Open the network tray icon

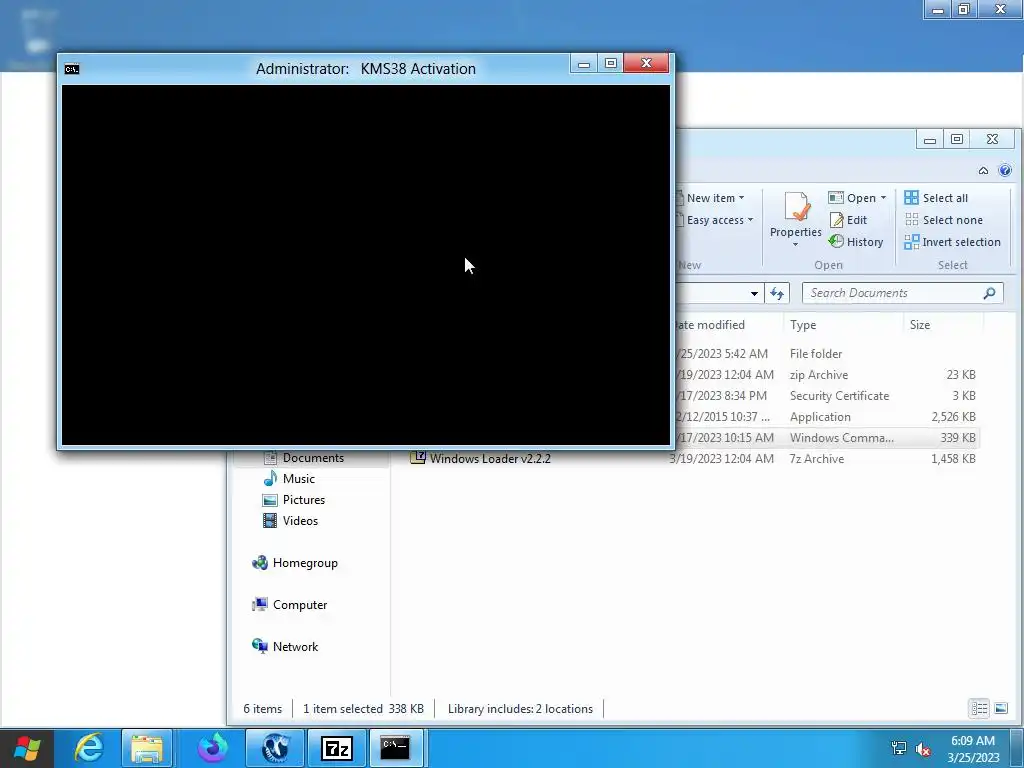tap(899, 749)
